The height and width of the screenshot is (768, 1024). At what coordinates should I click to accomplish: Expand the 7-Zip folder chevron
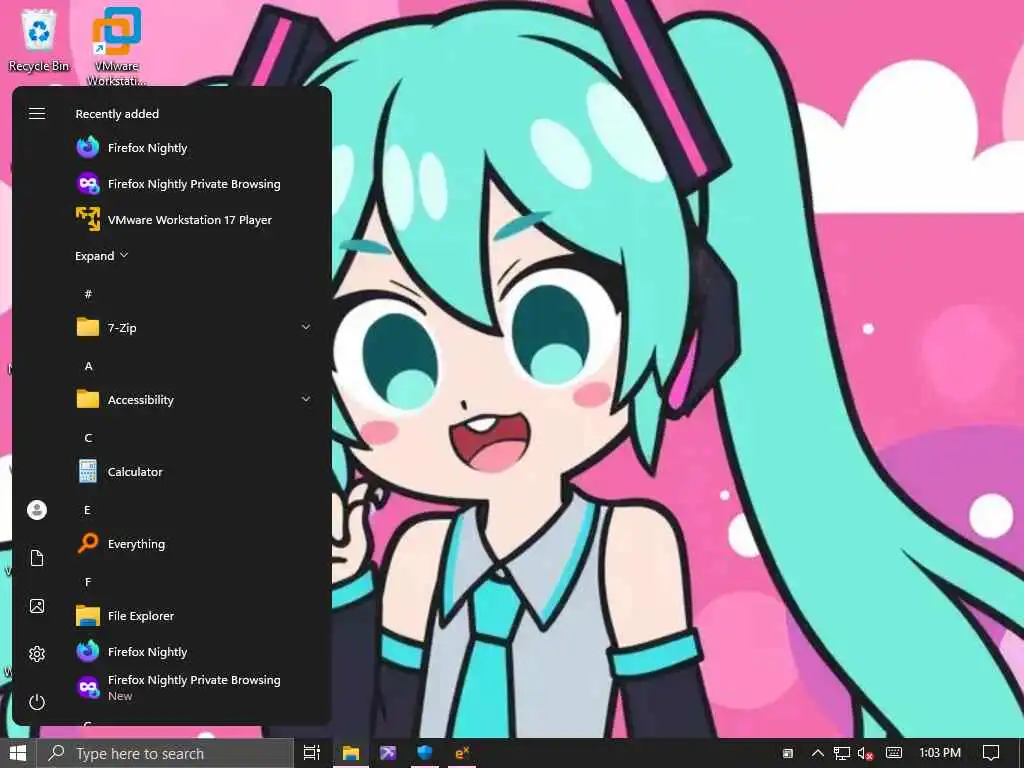point(306,327)
